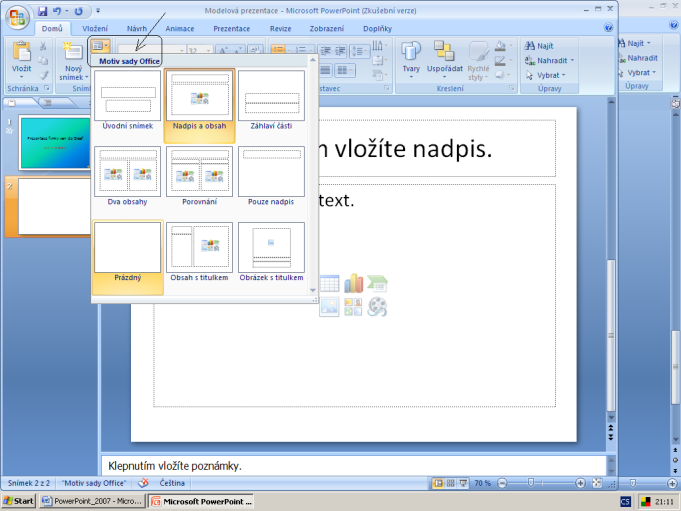The image size is (681, 511).
Task: Switch to the Zobrazení tab
Action: (327, 29)
